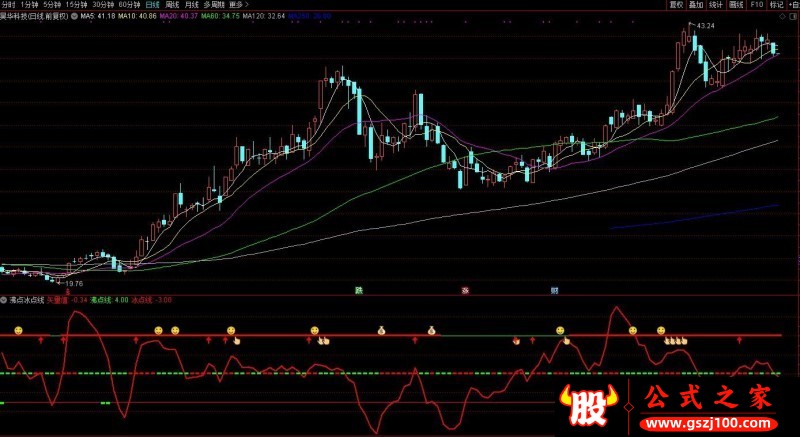Switch to the 周线 weekly chart tab
This screenshot has height=437, width=800.
coord(173,5)
